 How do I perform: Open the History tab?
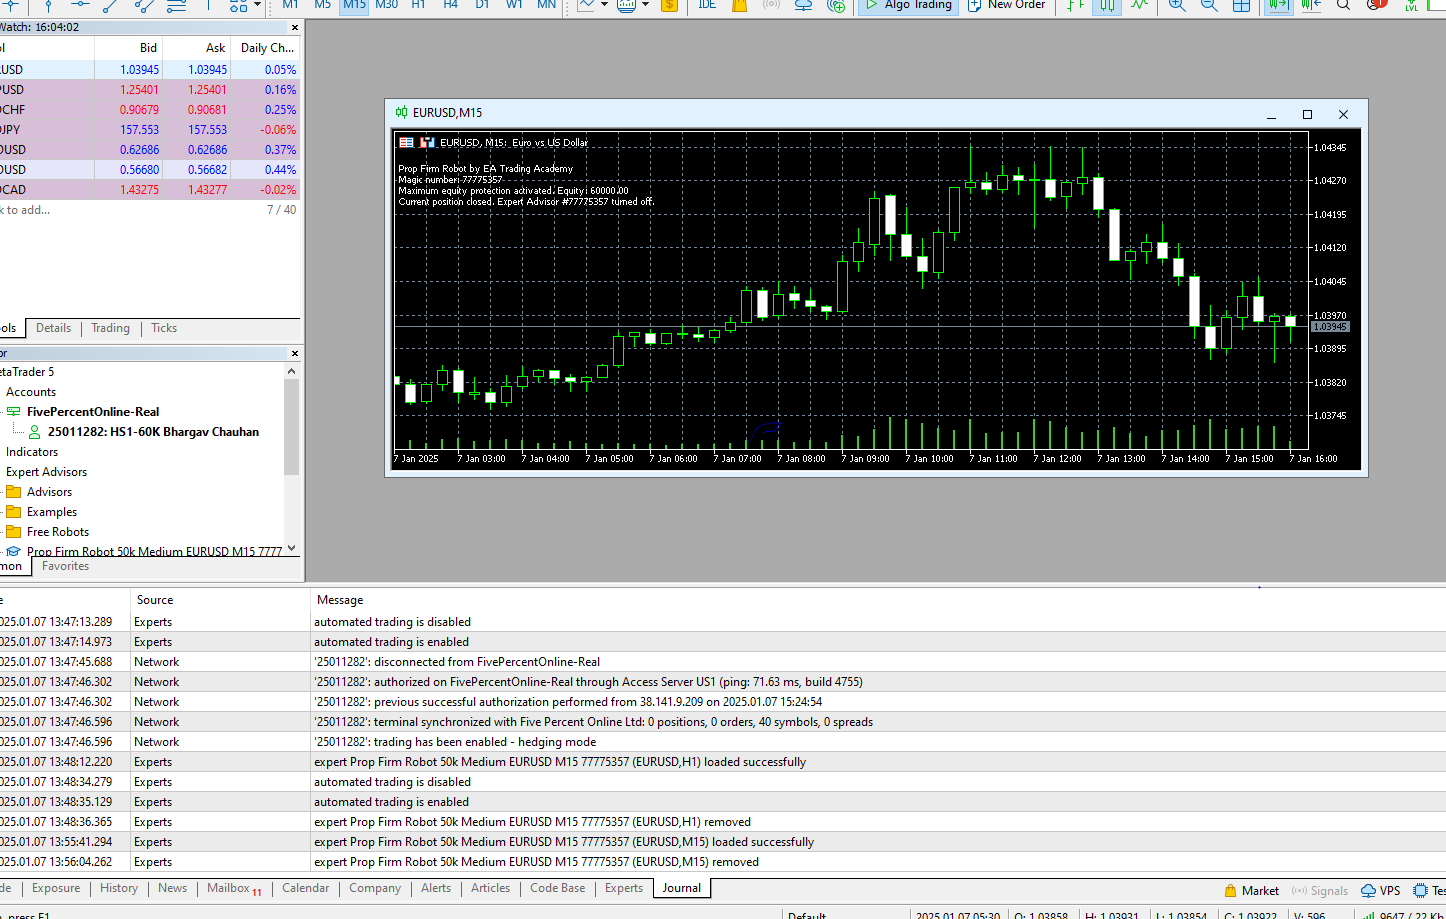[119, 888]
